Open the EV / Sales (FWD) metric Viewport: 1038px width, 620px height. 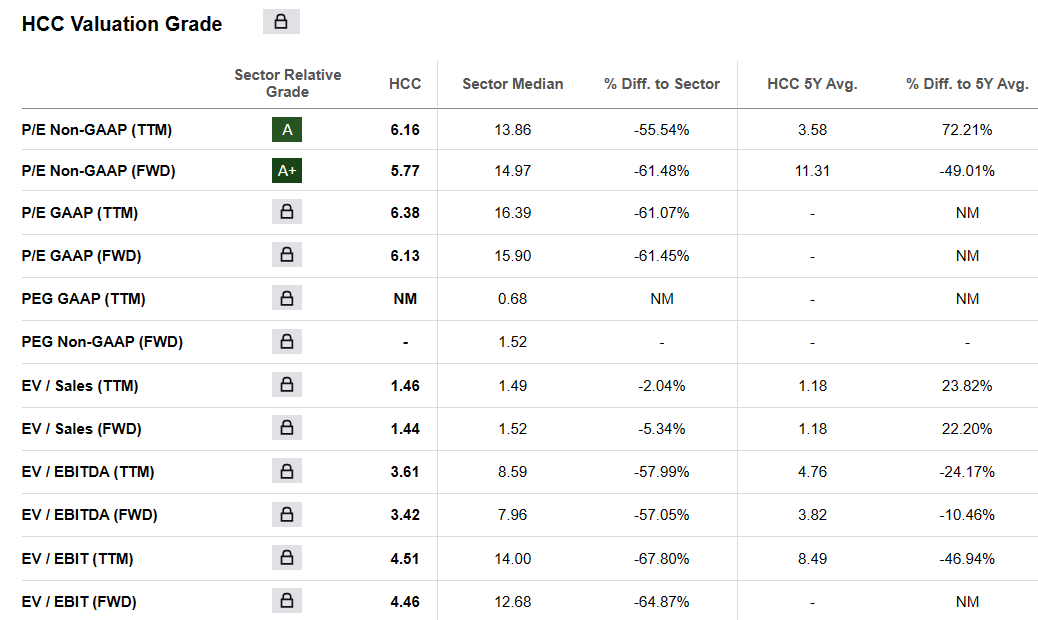point(81,429)
